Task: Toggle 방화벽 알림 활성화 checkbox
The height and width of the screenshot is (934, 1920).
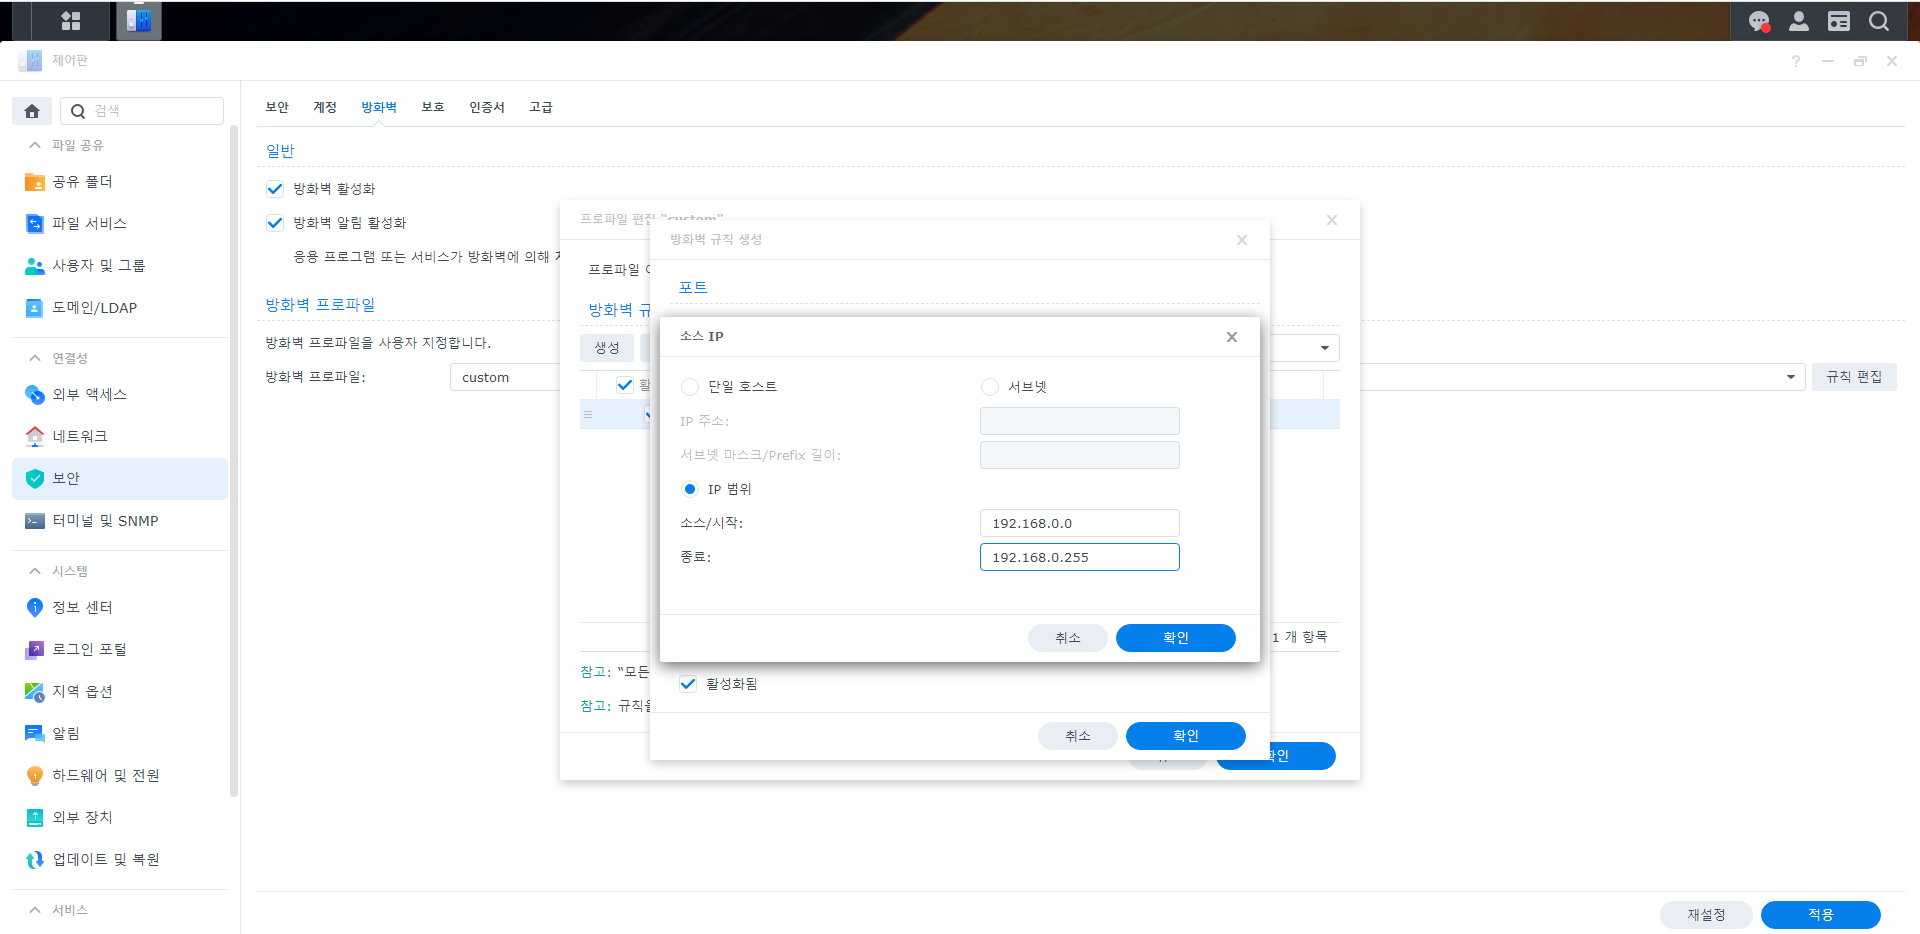Action: point(275,223)
